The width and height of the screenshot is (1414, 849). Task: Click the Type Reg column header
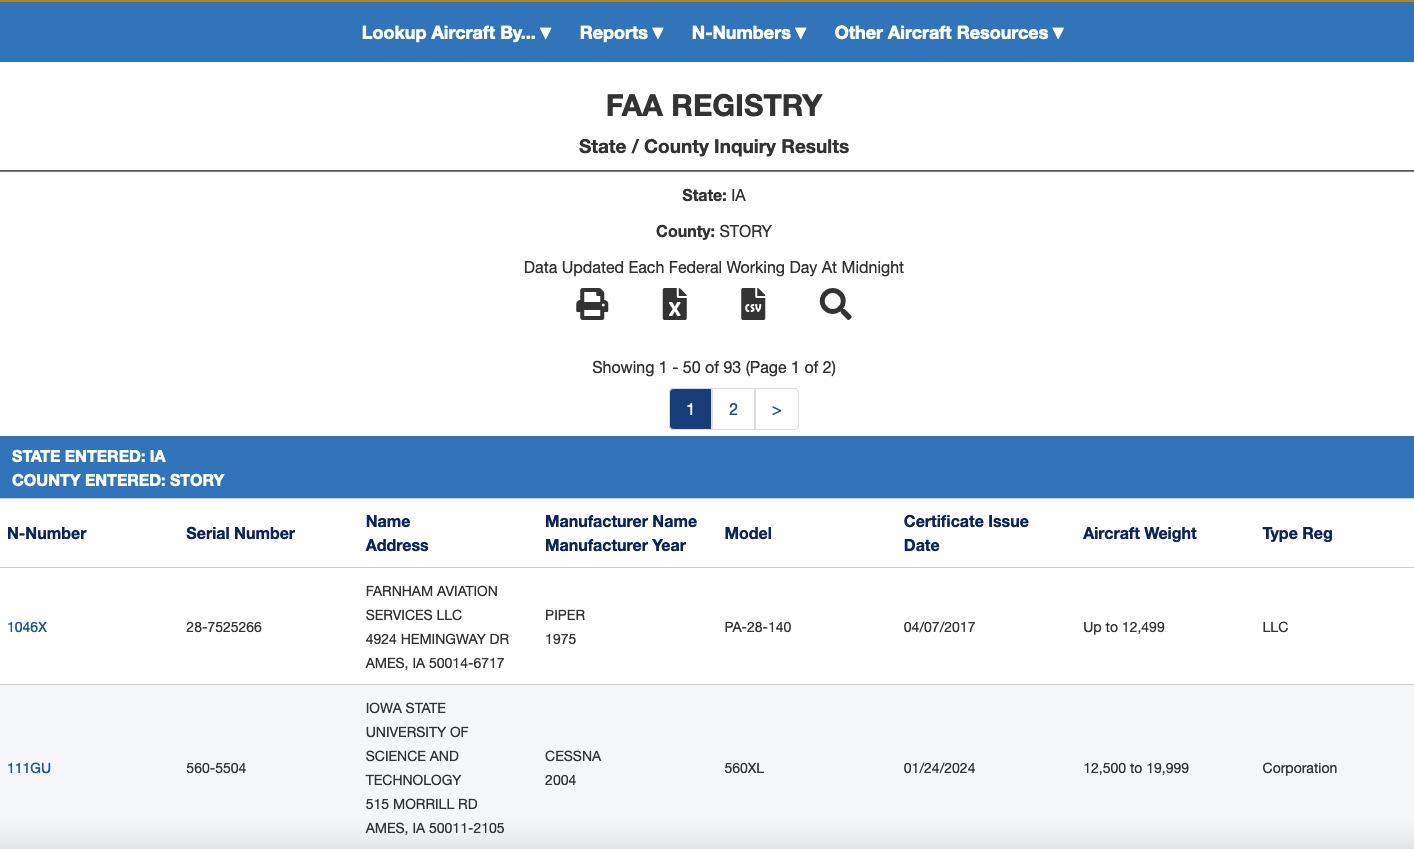tap(1297, 533)
